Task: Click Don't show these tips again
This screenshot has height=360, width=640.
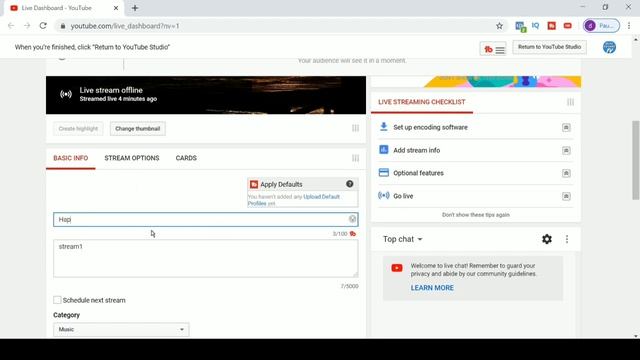Action: click(476, 215)
